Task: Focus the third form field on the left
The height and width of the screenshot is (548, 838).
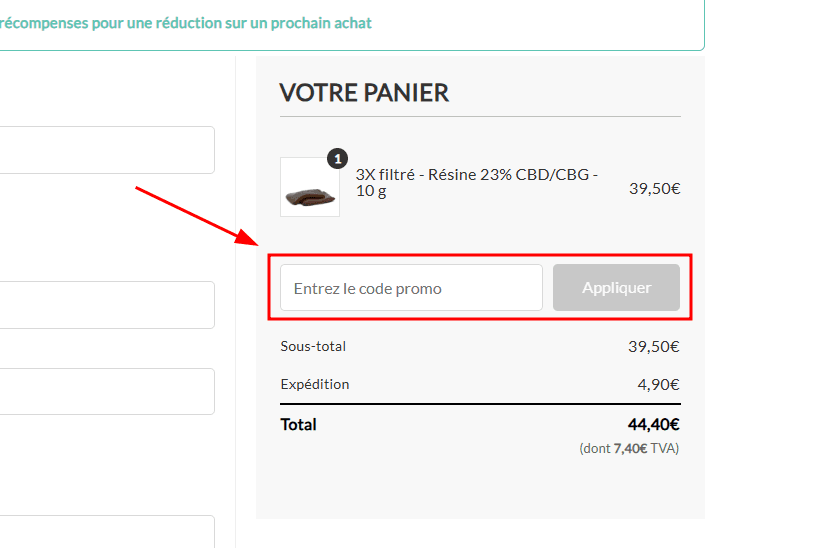Action: [x=106, y=391]
